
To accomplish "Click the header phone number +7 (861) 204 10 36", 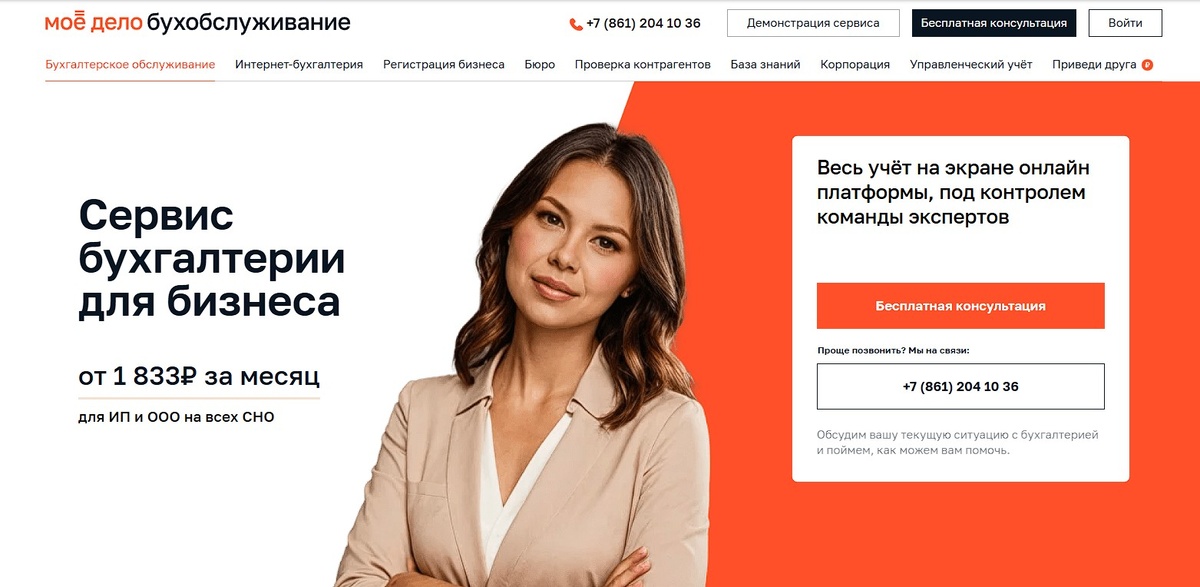I will pyautogui.click(x=643, y=23).
